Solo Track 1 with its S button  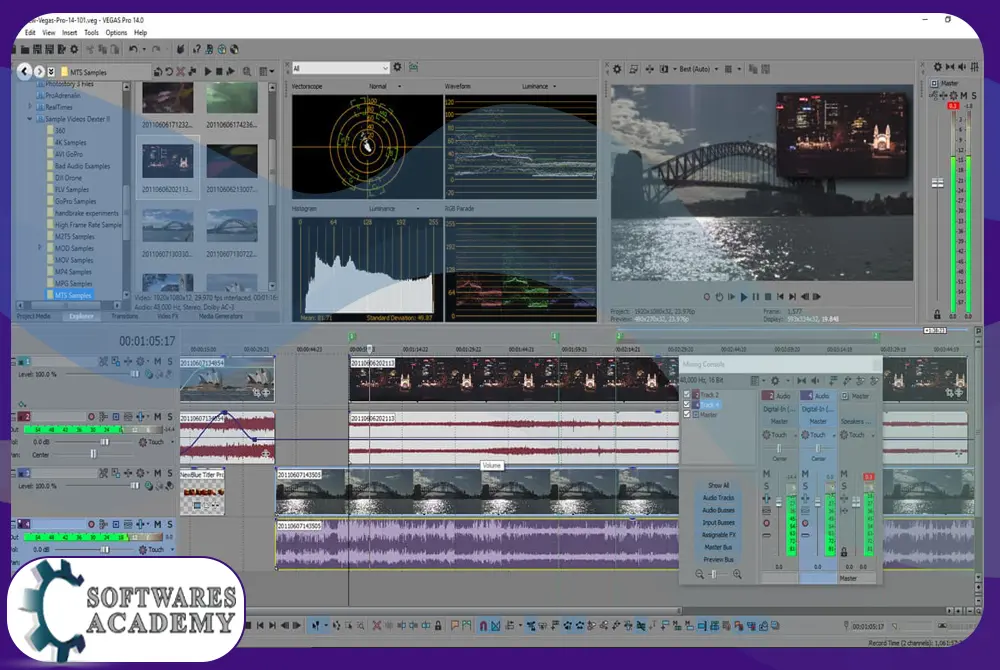click(x=170, y=361)
